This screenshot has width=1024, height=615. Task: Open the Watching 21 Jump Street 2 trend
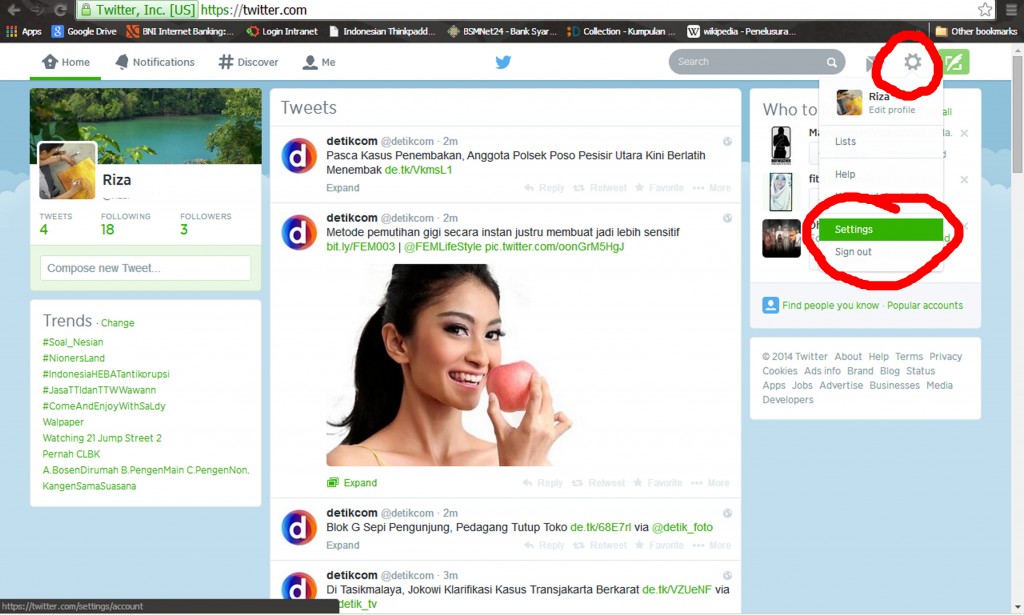(x=102, y=438)
